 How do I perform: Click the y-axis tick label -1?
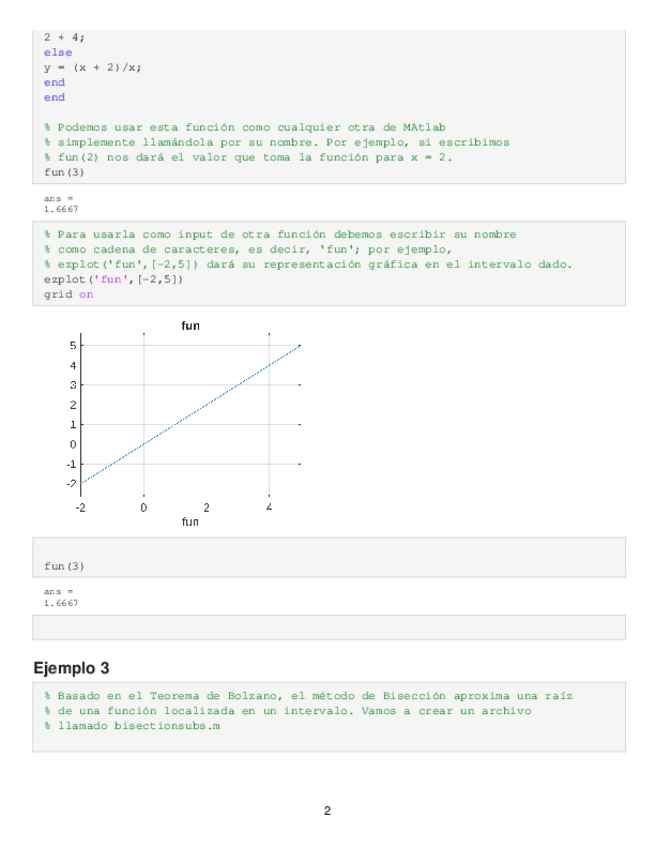pyautogui.click(x=70, y=464)
